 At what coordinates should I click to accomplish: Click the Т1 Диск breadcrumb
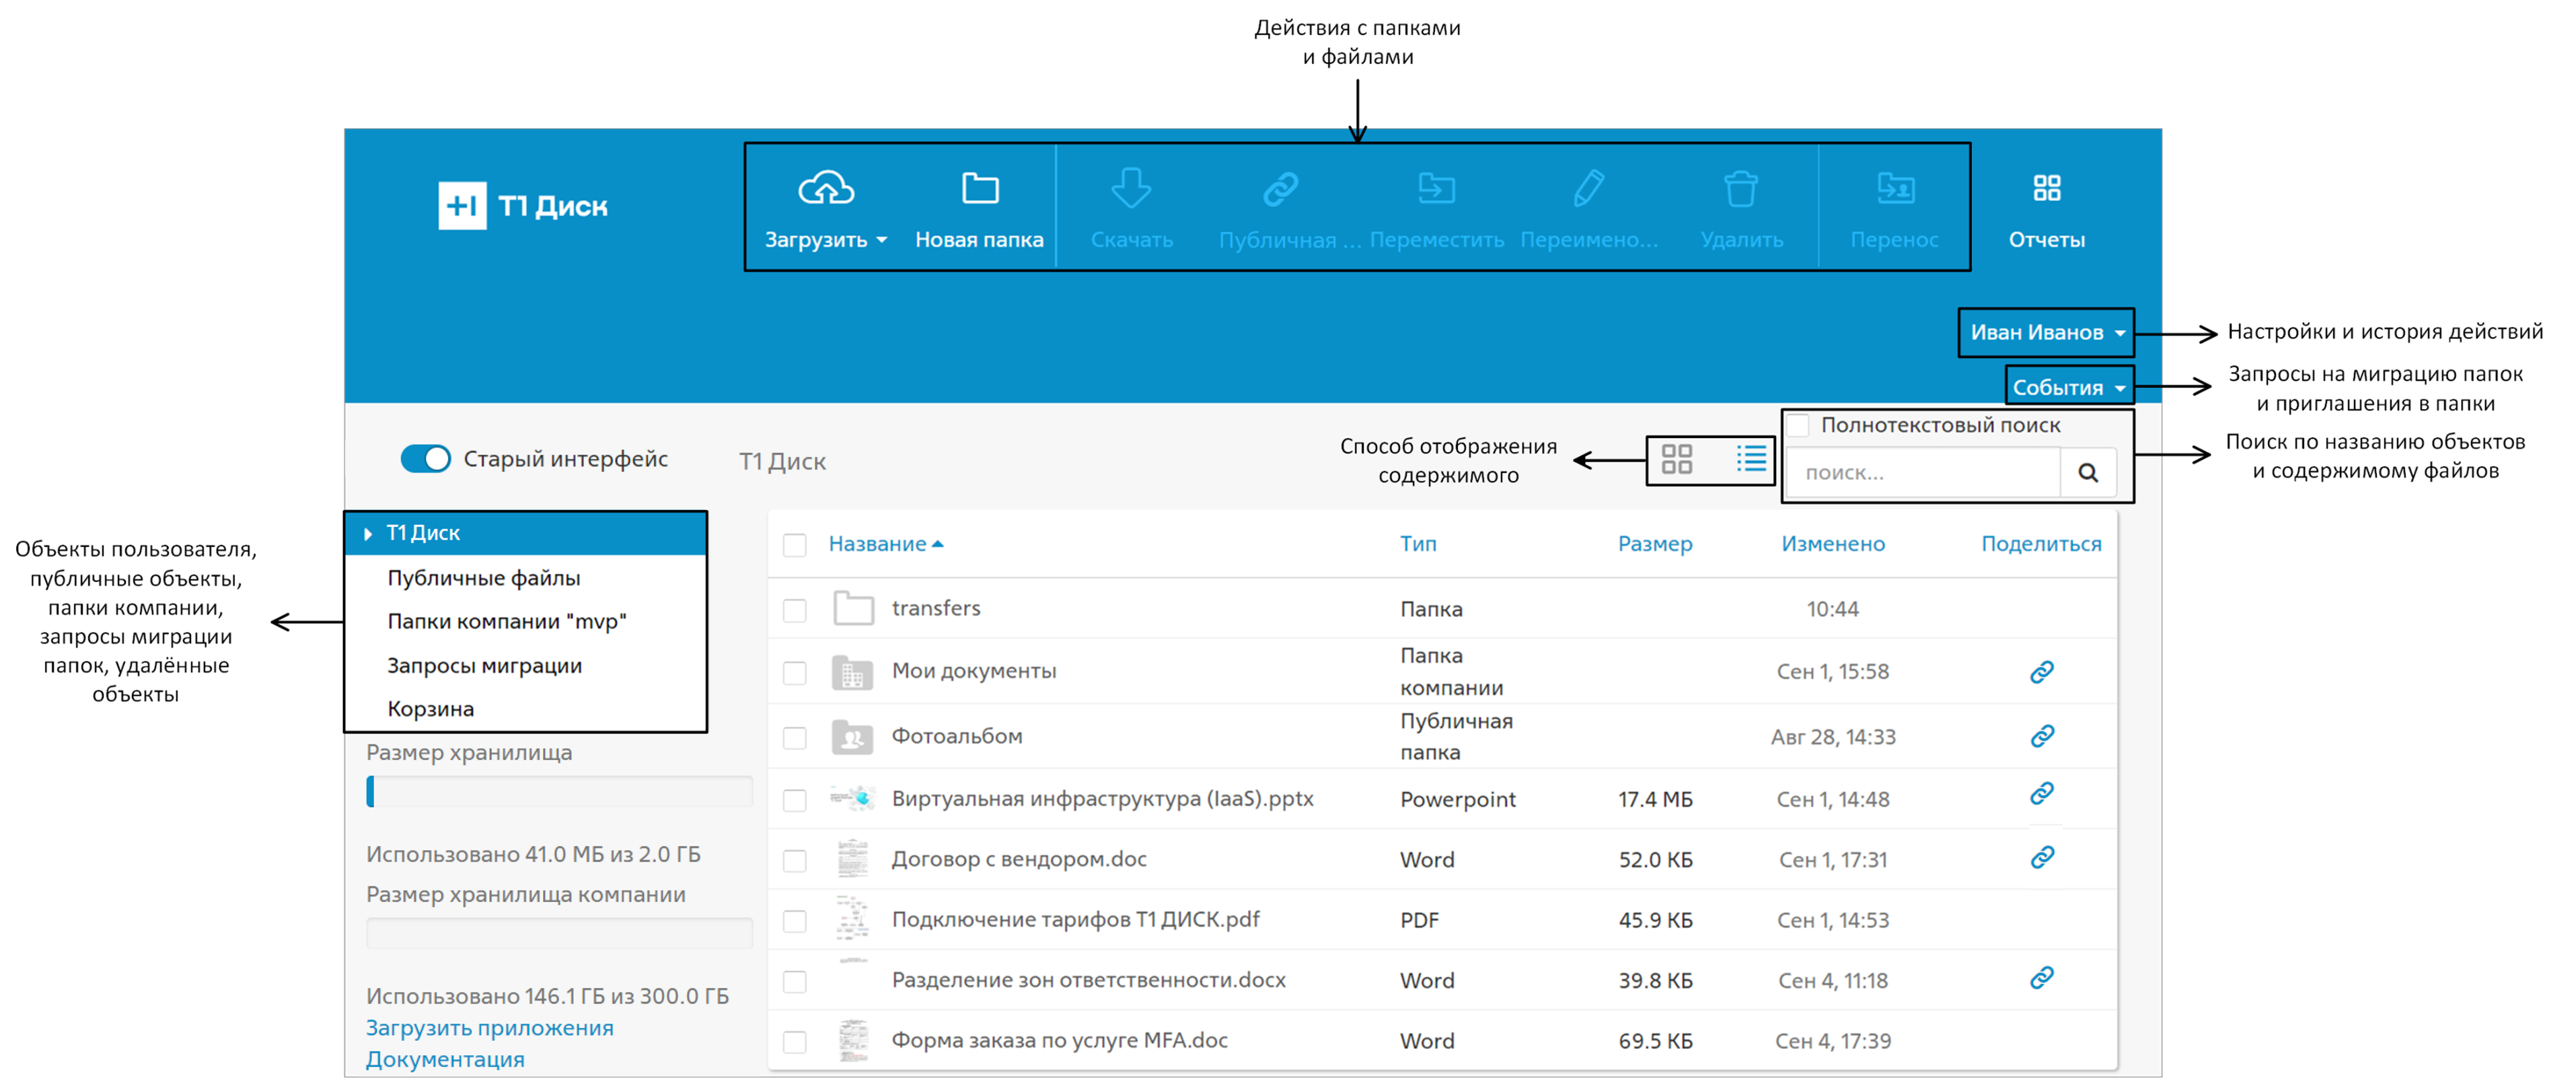(x=782, y=462)
